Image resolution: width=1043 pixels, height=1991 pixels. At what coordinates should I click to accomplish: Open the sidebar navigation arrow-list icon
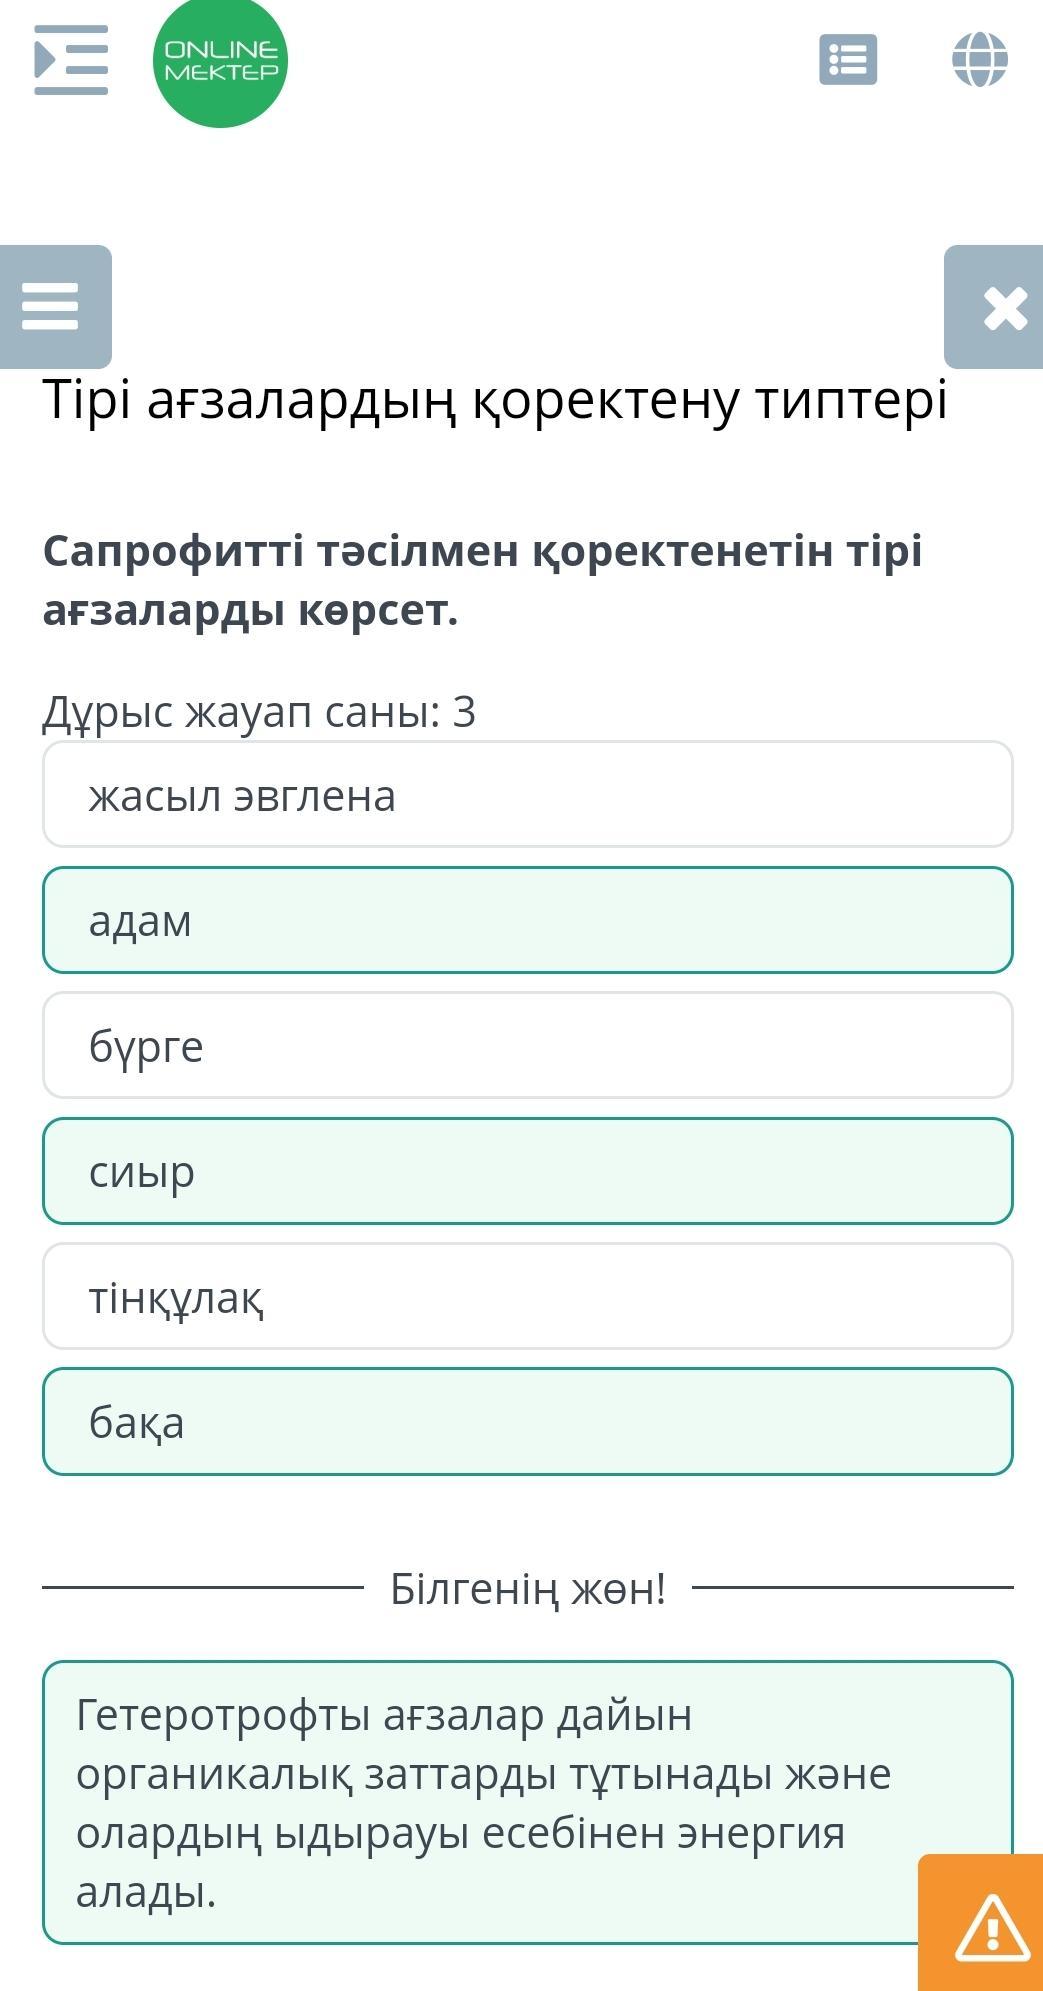(x=71, y=60)
